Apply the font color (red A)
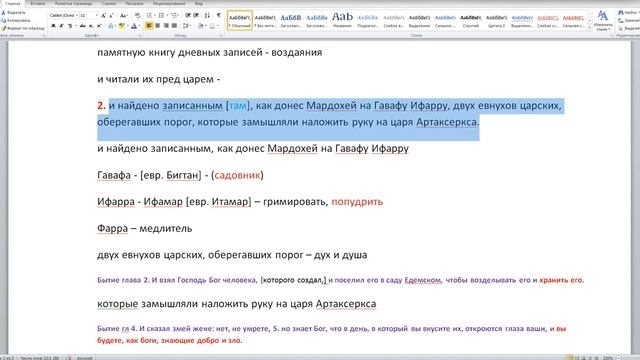Image resolution: width=640 pixels, height=360 pixels. [x=133, y=26]
